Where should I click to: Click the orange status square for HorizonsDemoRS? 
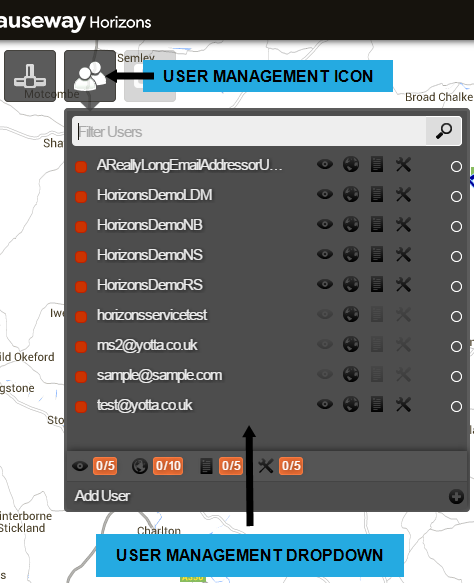(x=81, y=287)
